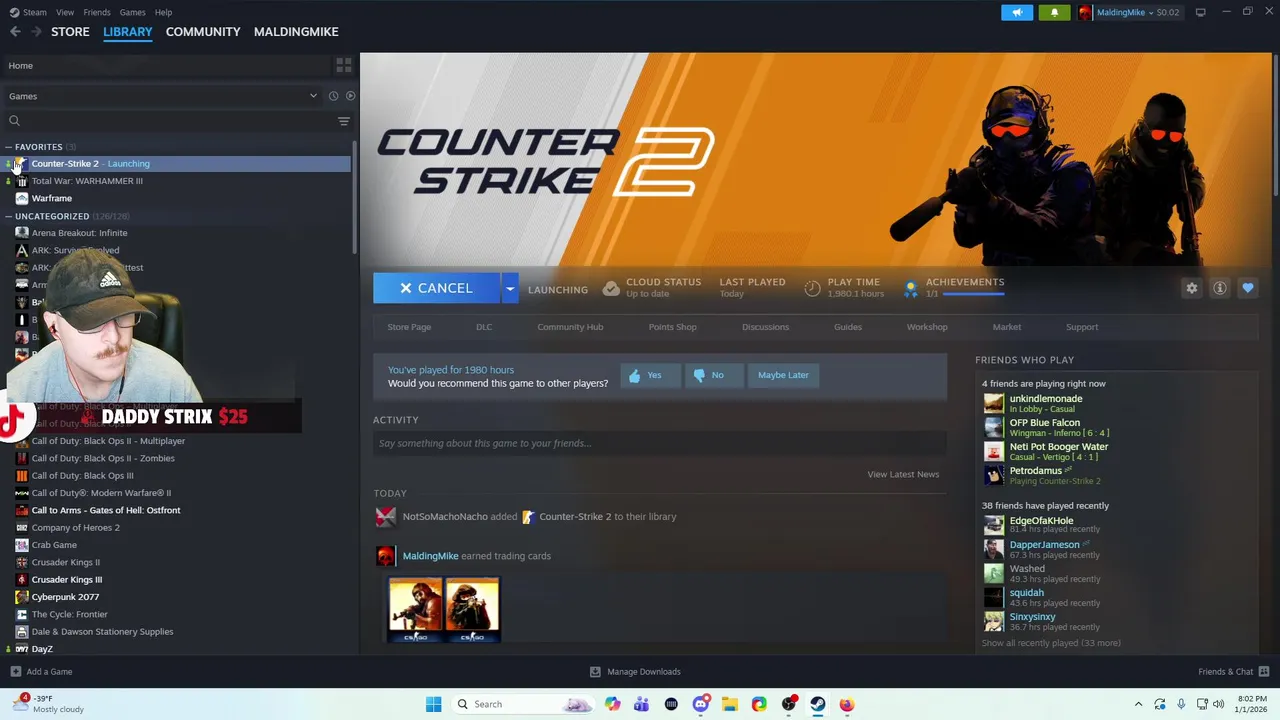The image size is (1280, 720).
Task: Open the Friends menu
Action: click(x=97, y=12)
